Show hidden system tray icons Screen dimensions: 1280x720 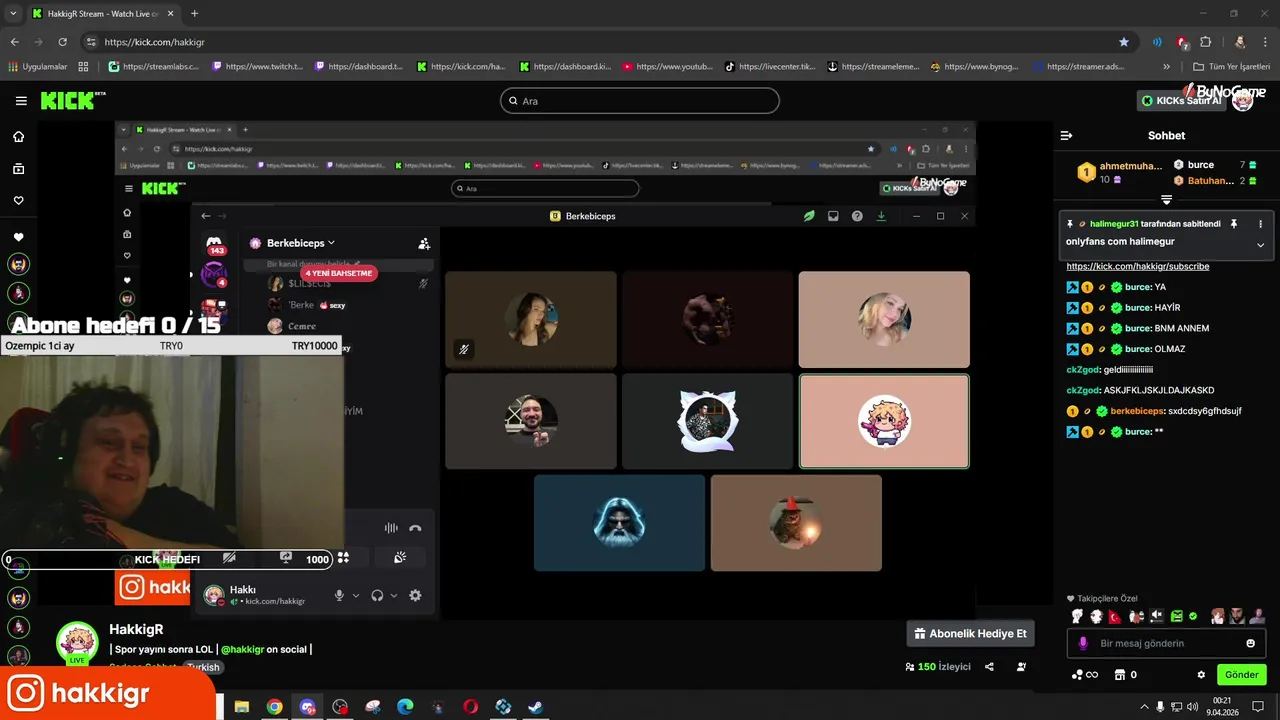point(1144,706)
